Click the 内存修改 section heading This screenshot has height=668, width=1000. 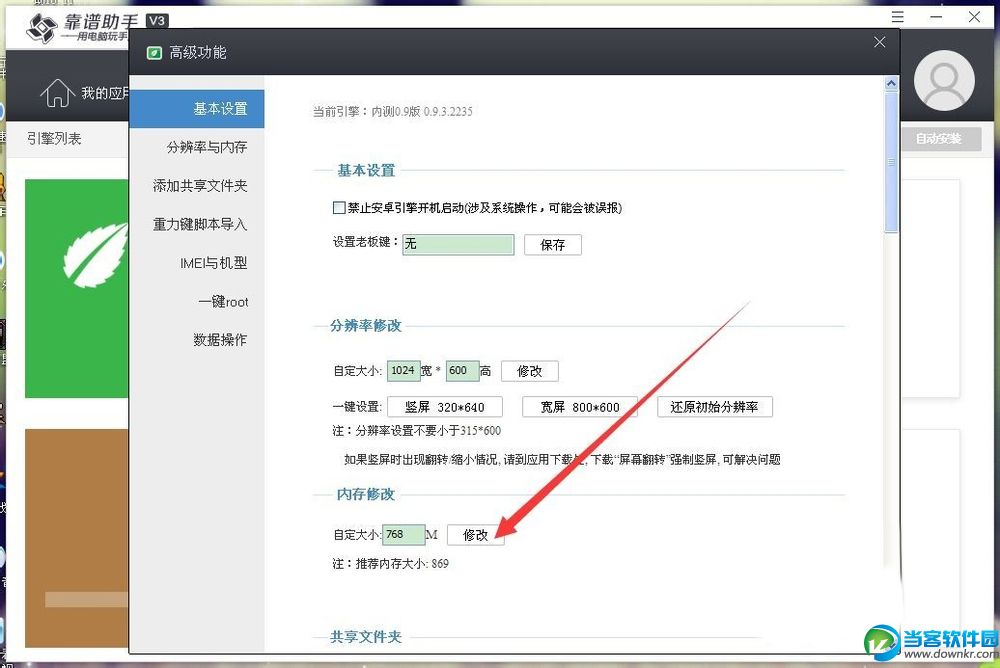[365, 494]
